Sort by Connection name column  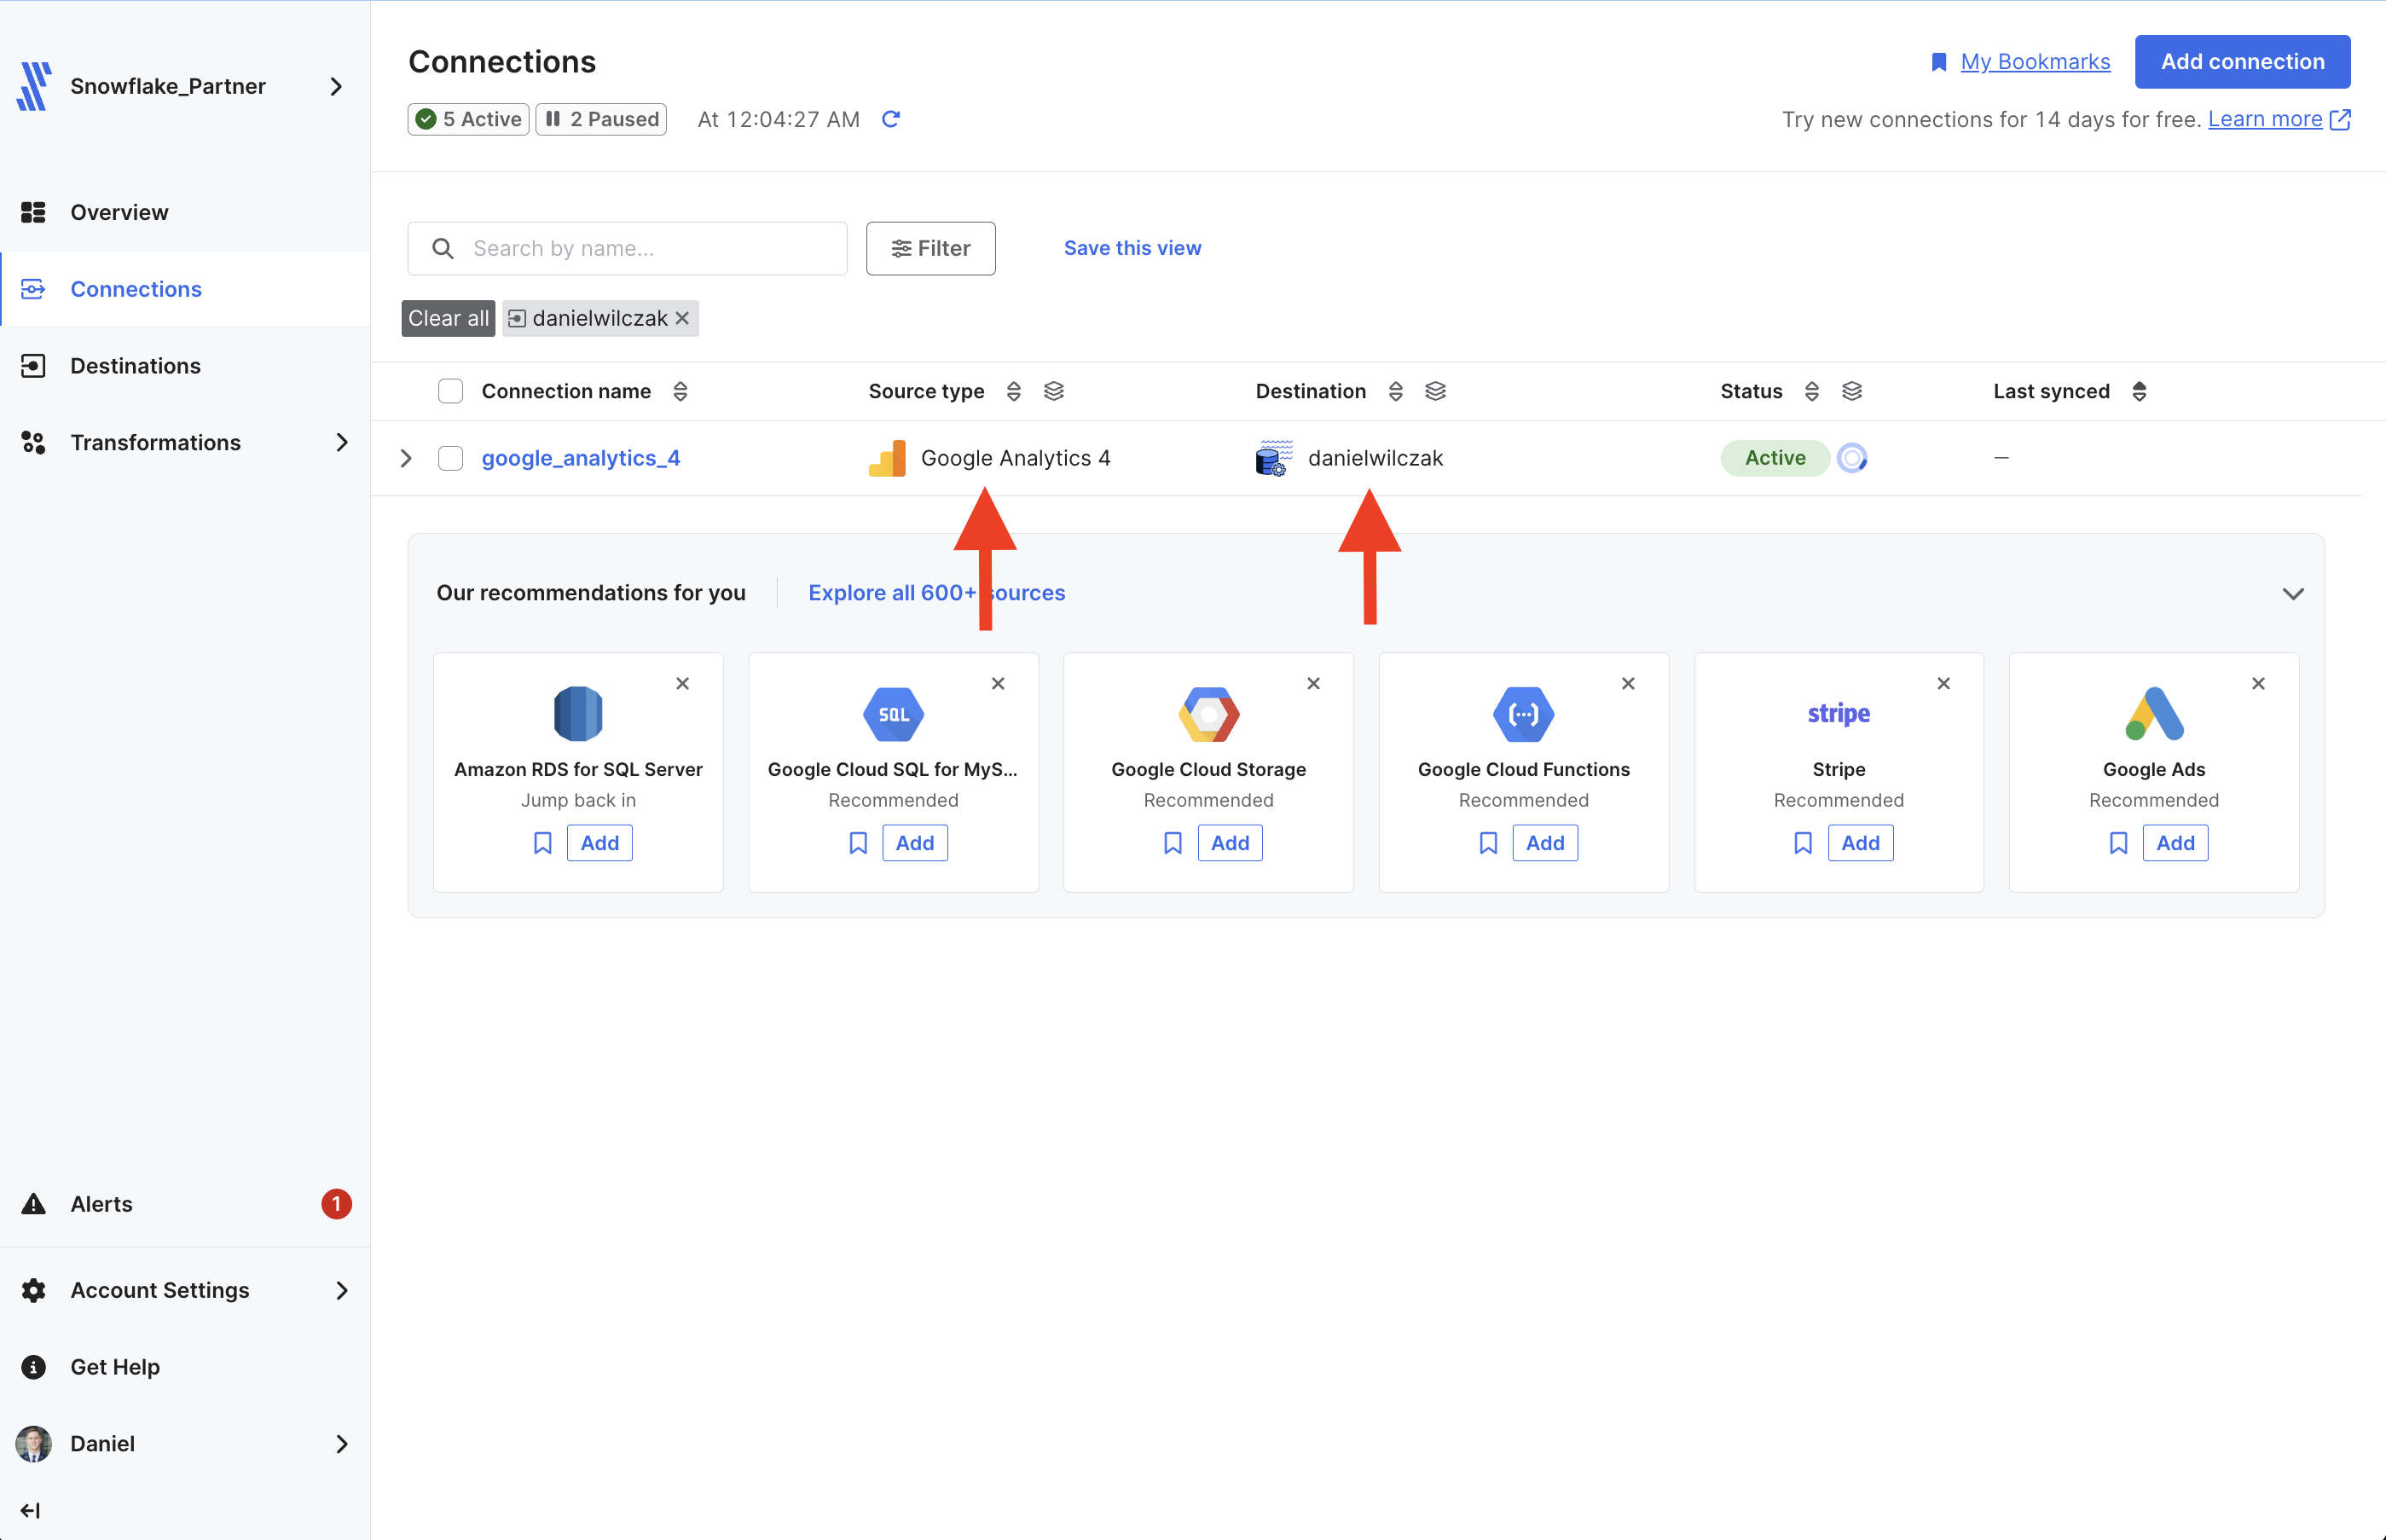[680, 391]
